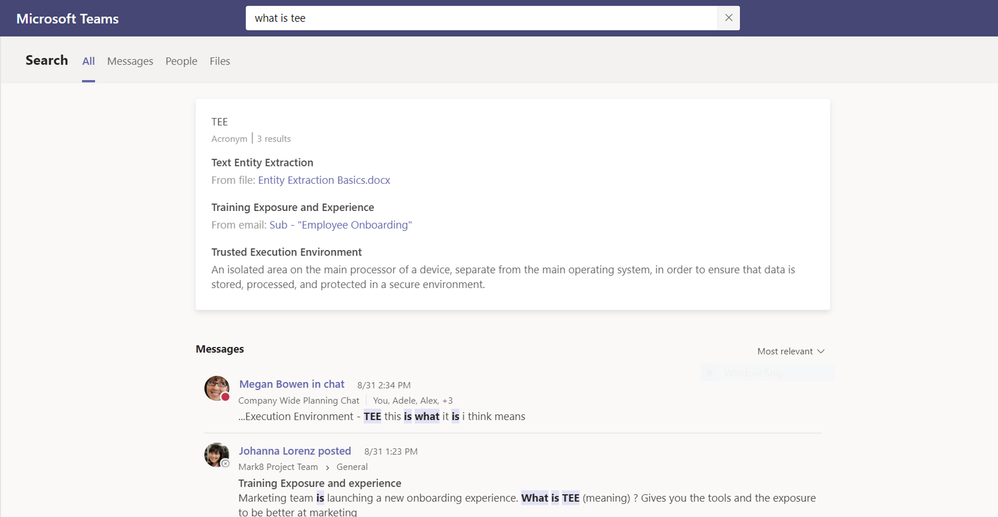Viewport: 998px width, 517px height.
Task: Click the "You, Adele, Alex, +3" participants text
Action: 413,400
